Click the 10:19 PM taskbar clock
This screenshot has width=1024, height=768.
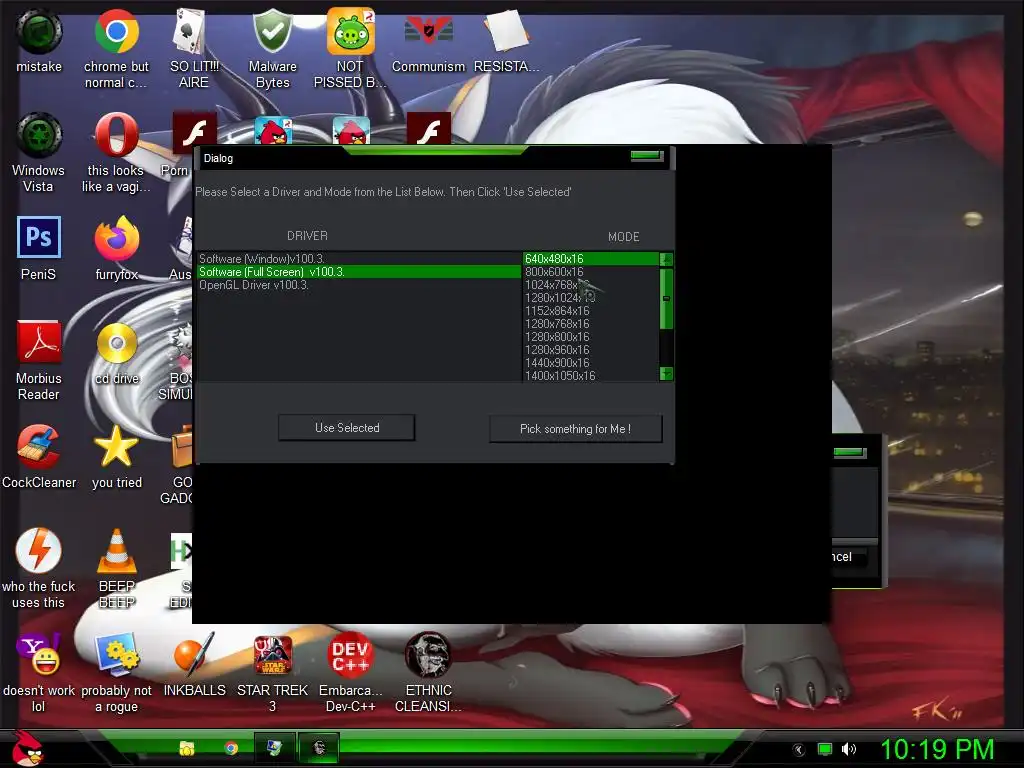pyautogui.click(x=937, y=750)
